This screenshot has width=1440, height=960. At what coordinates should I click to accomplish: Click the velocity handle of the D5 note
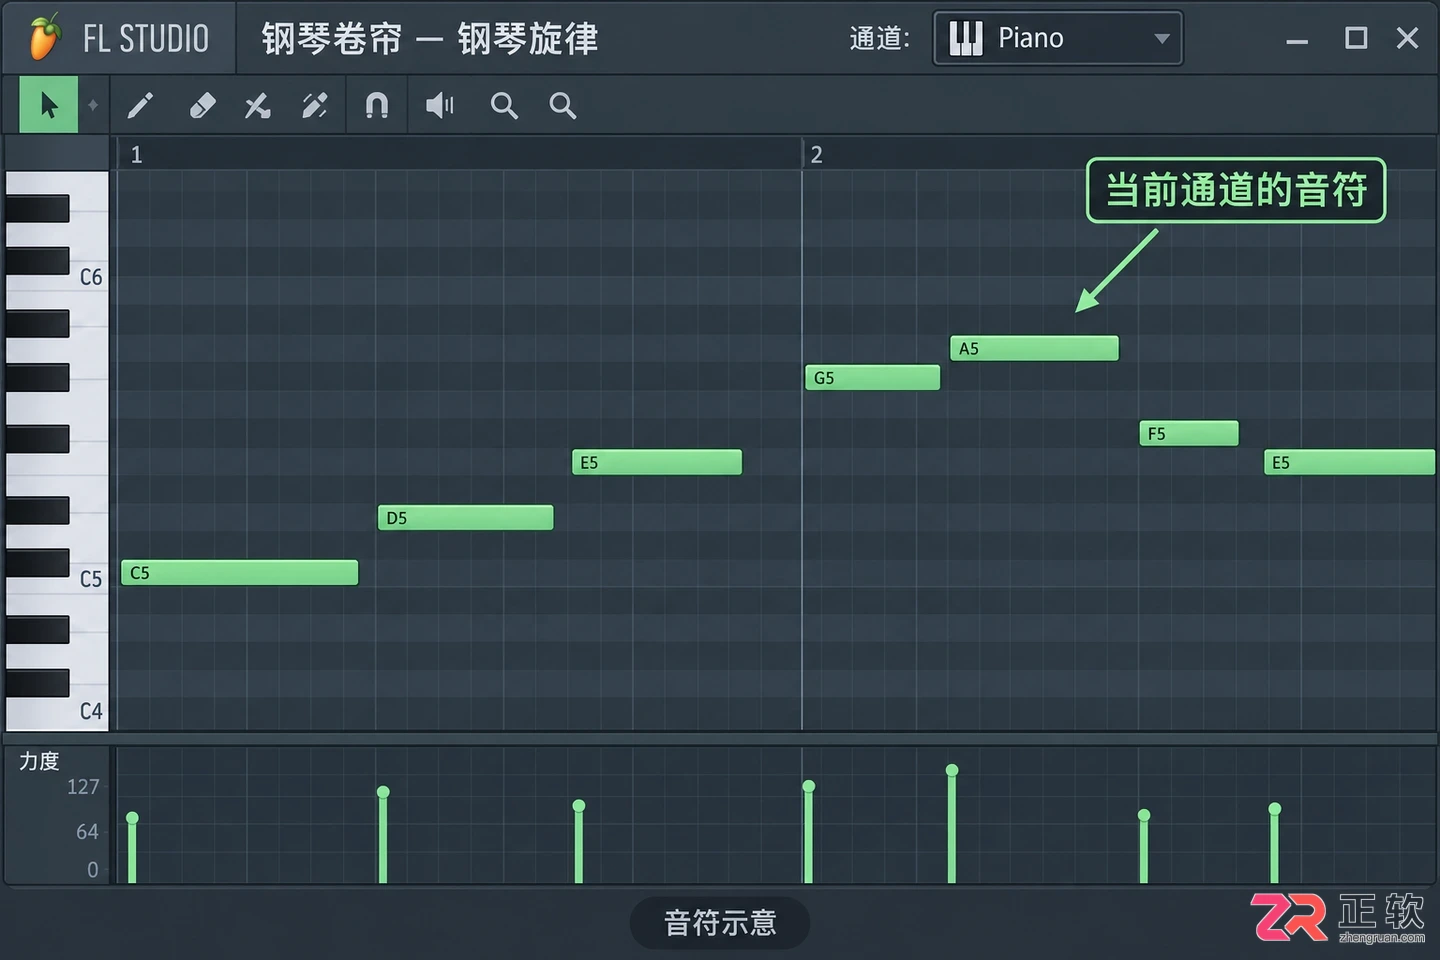(383, 792)
